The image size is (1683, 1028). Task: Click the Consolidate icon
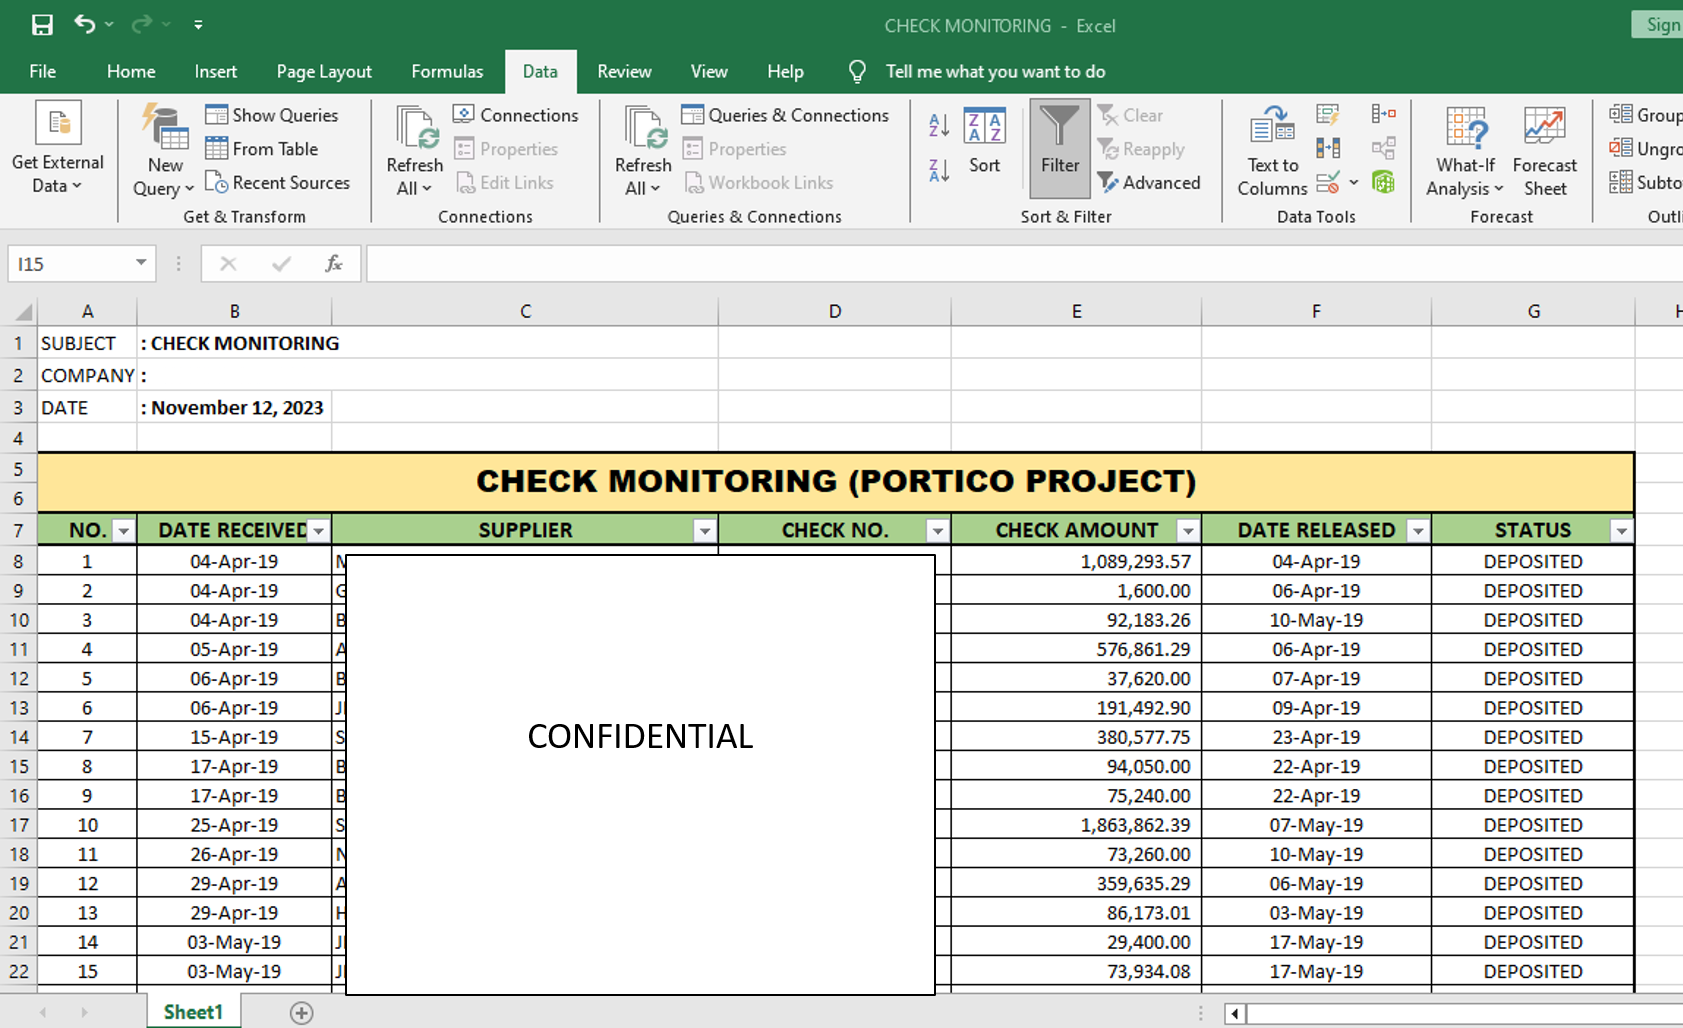(x=1384, y=115)
